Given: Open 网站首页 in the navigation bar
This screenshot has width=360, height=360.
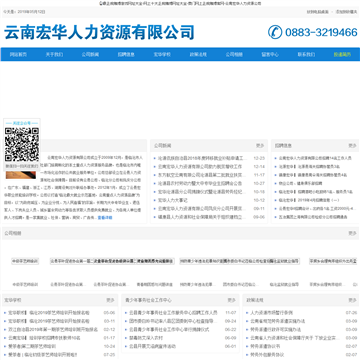Looking at the screenshot, I should [18, 55].
